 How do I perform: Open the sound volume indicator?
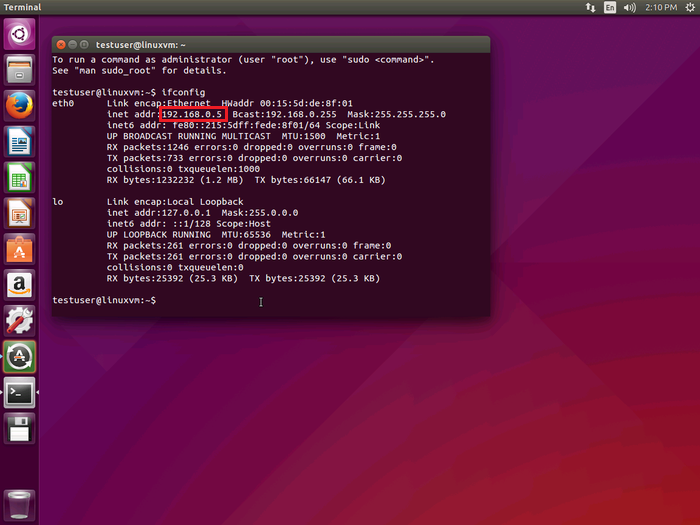(x=629, y=8)
